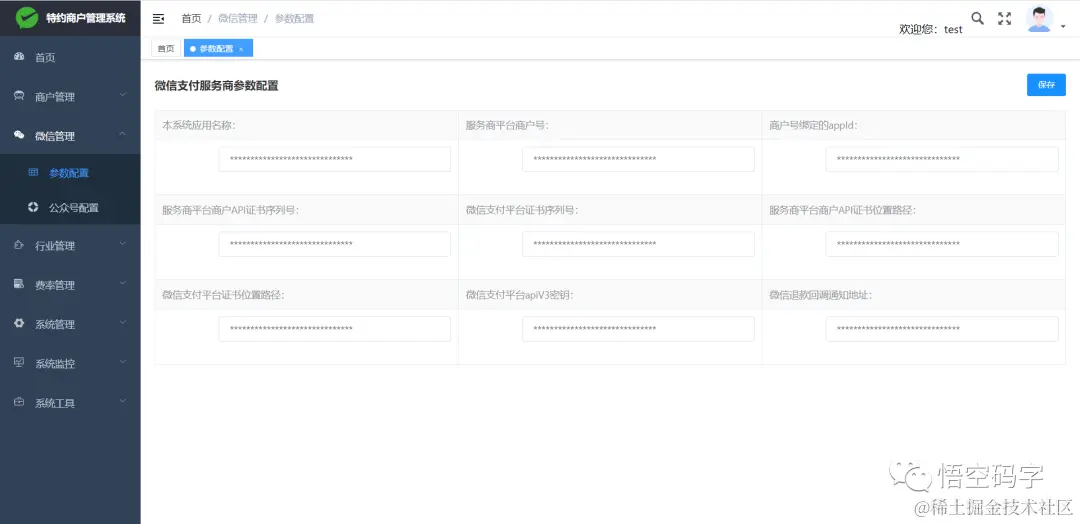Expand the 商户管理 menu arrow
This screenshot has height=524, width=1080.
click(x=123, y=94)
